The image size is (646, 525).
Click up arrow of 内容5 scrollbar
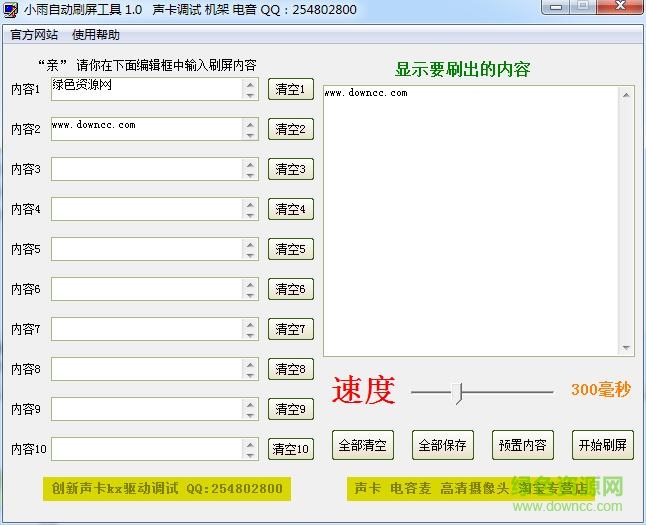(x=250, y=244)
